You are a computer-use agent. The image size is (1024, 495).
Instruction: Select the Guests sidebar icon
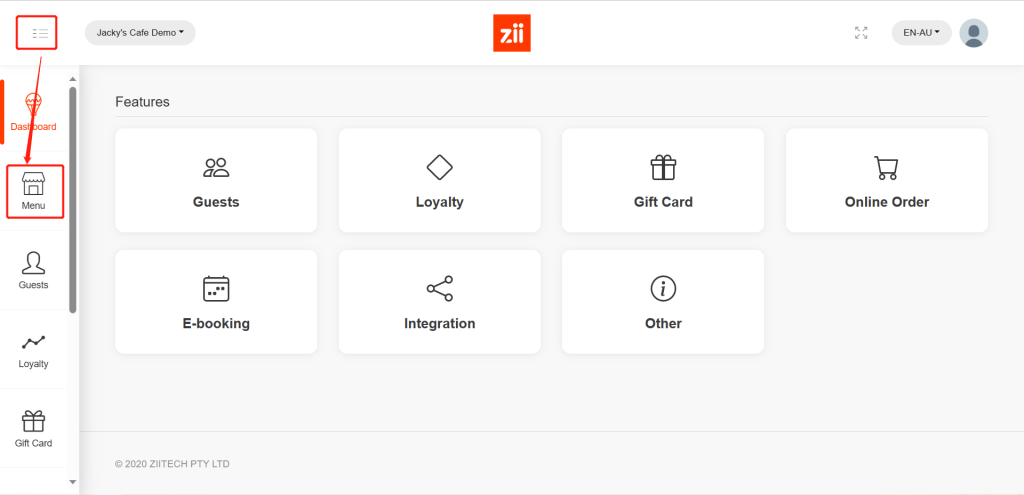point(34,270)
